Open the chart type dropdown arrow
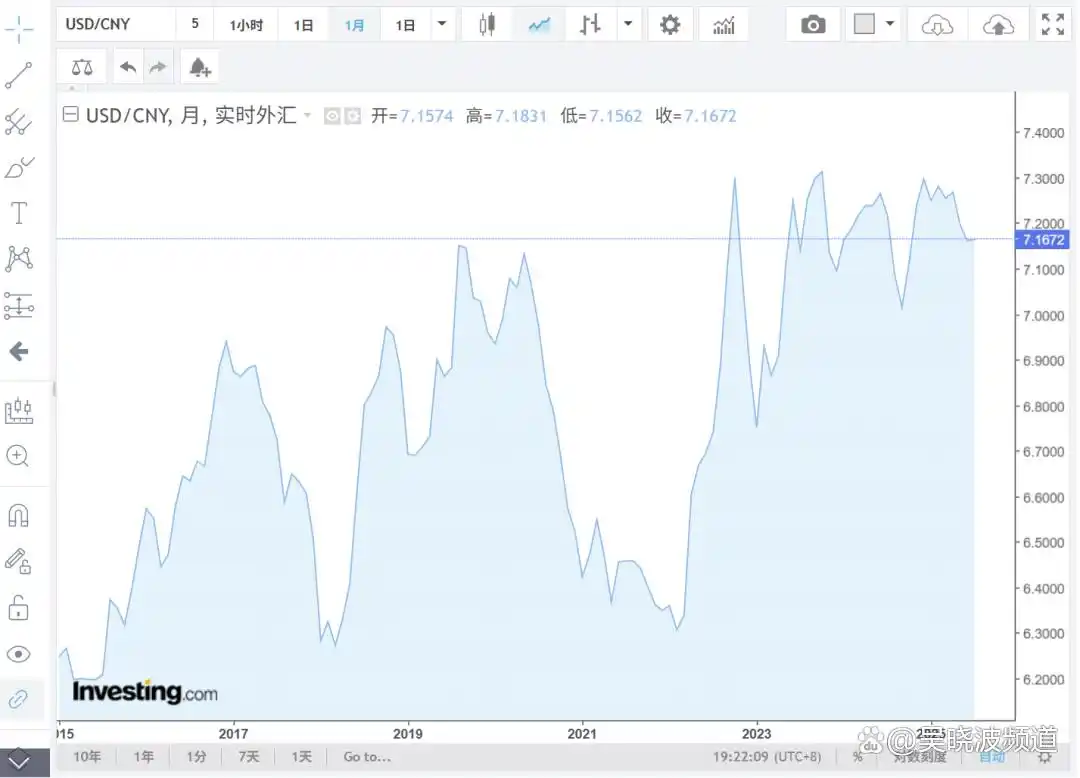This screenshot has height=778, width=1080. [x=627, y=25]
